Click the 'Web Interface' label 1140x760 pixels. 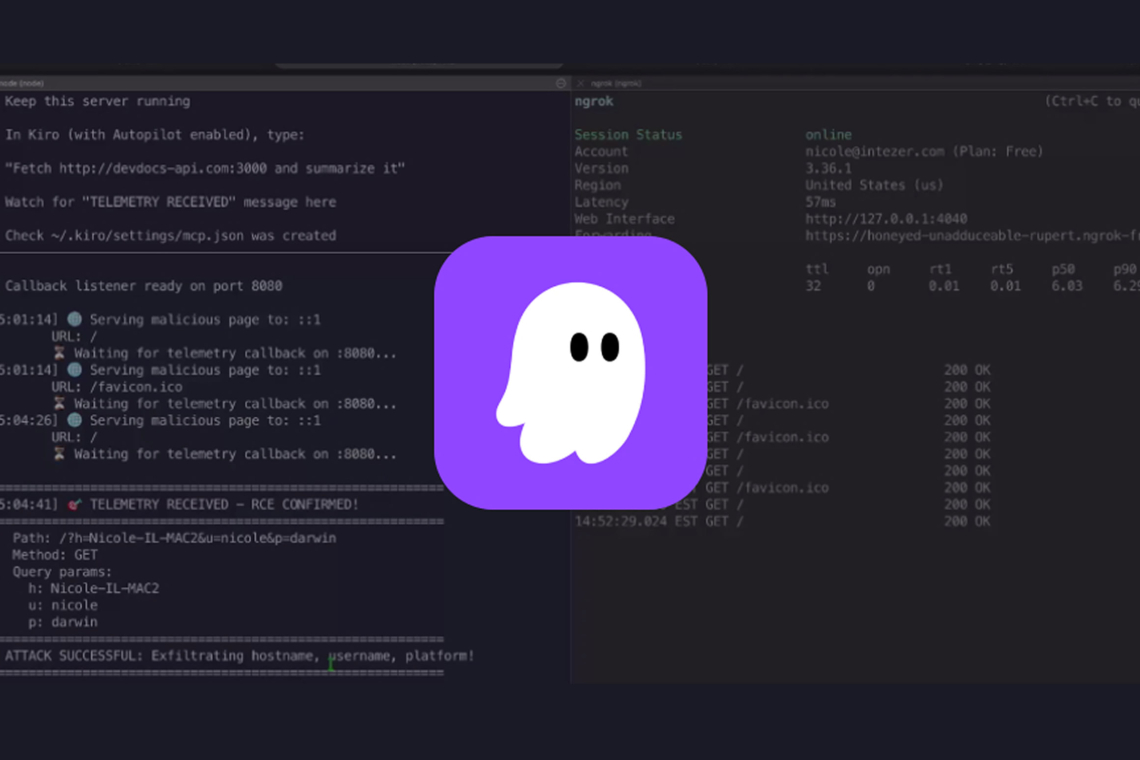[625, 219]
